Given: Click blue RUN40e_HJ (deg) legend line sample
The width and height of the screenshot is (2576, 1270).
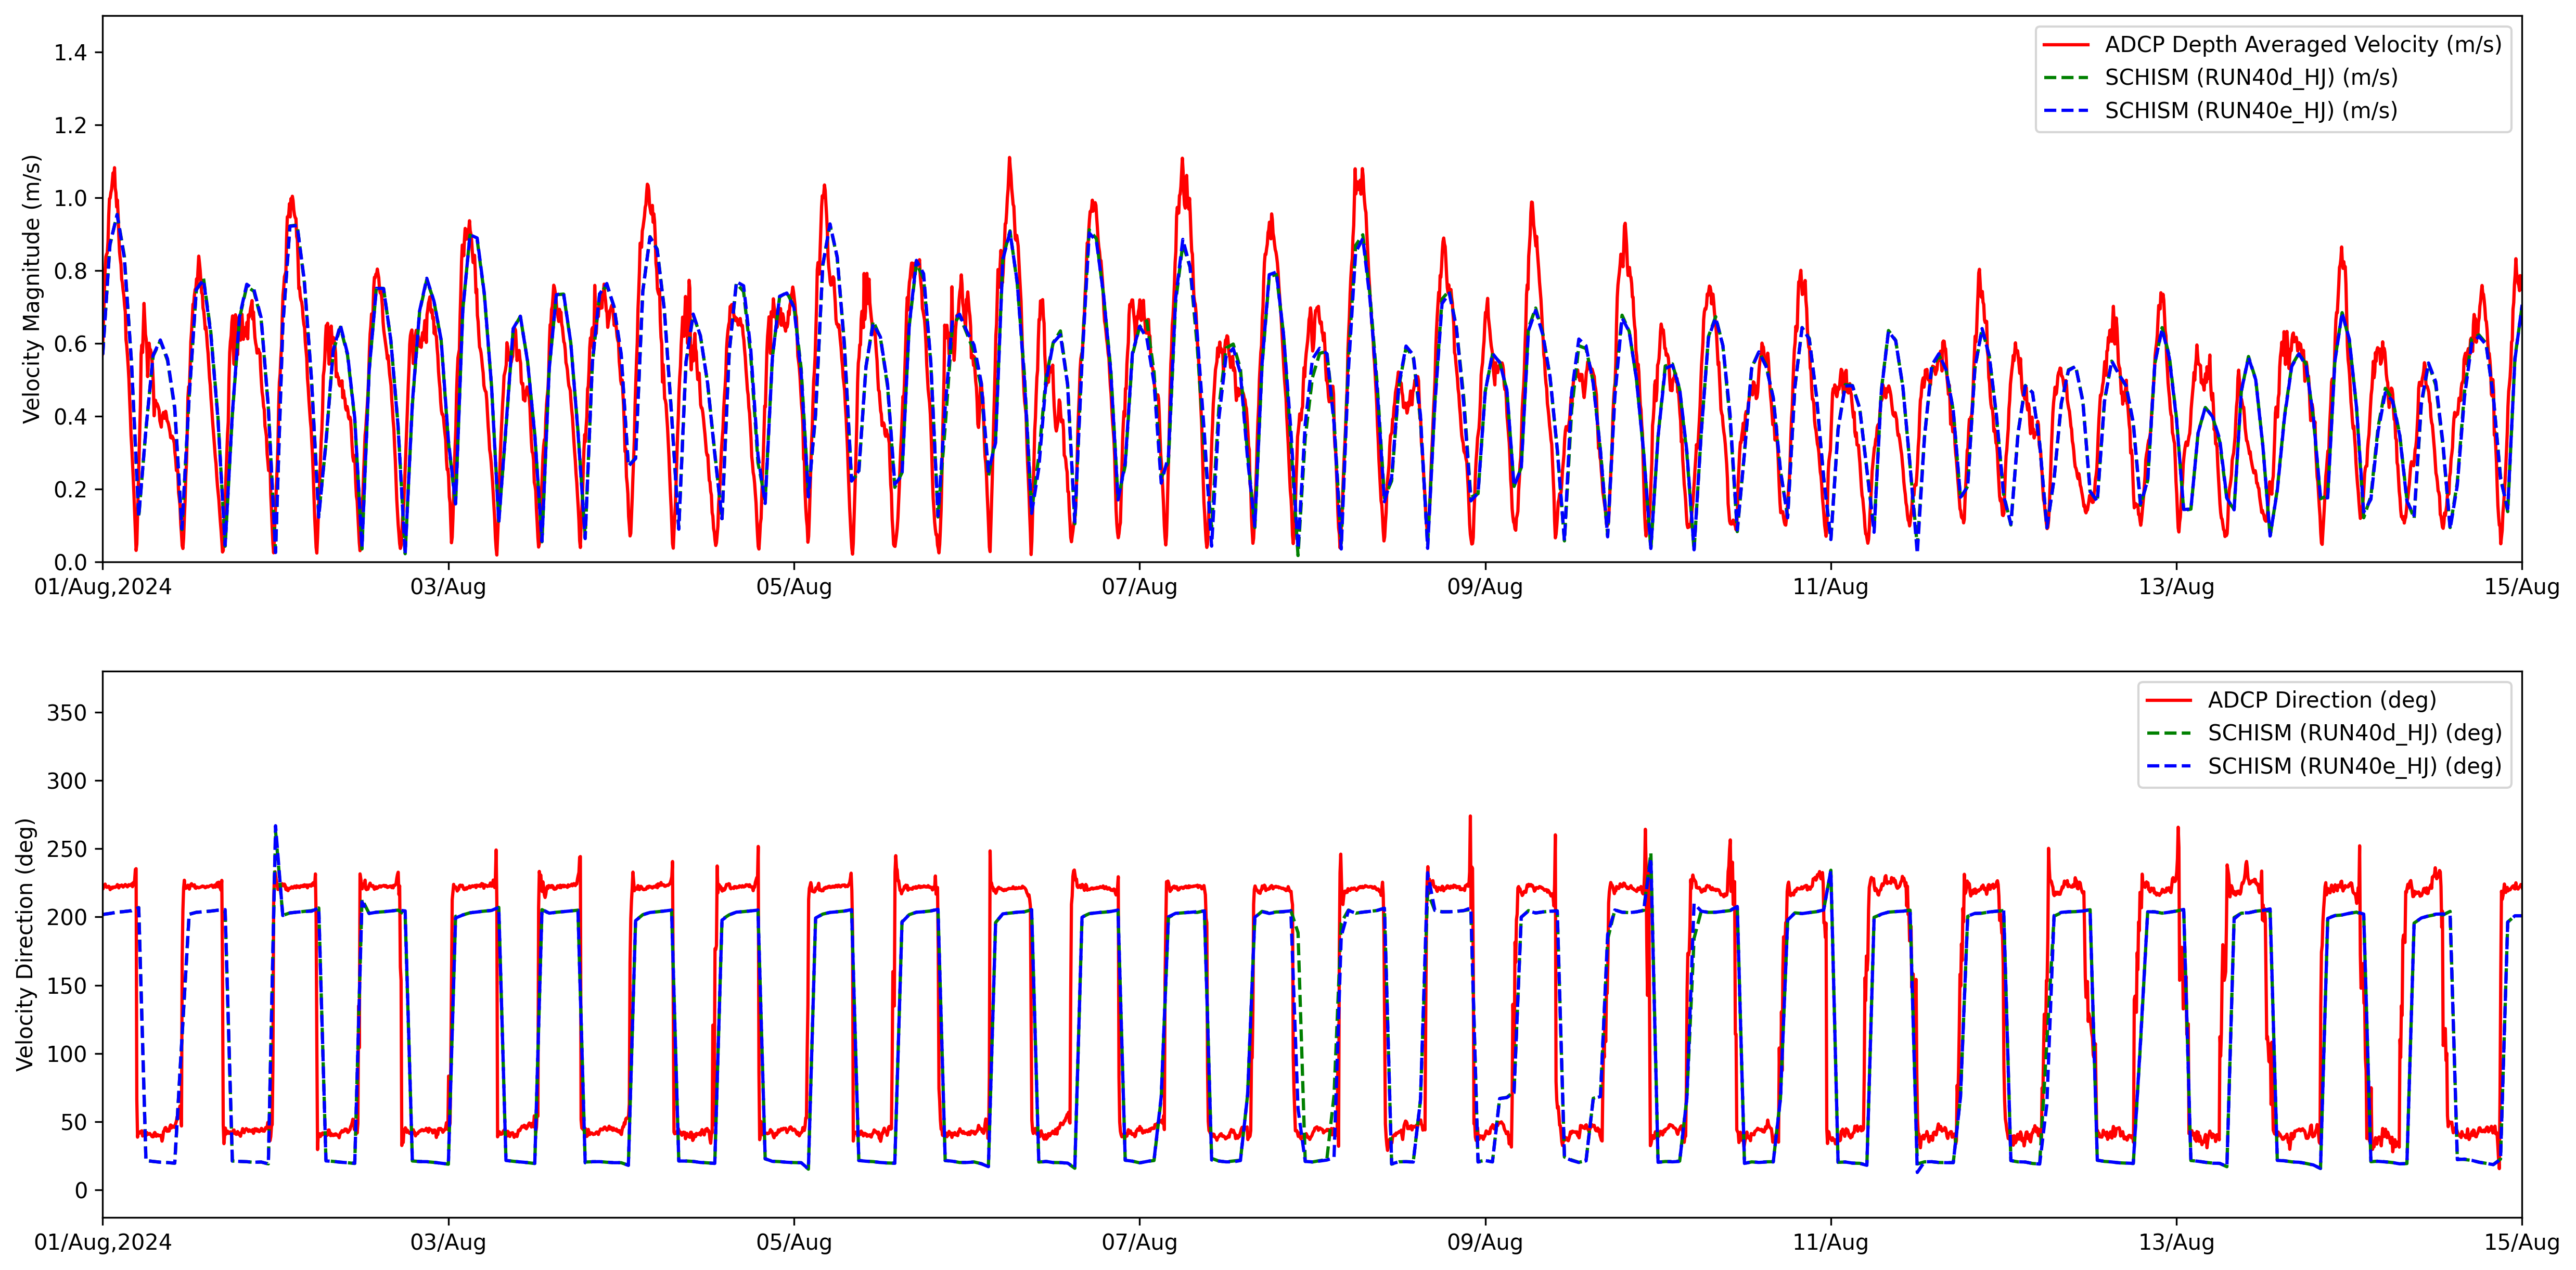Looking at the screenshot, I should tap(2169, 767).
